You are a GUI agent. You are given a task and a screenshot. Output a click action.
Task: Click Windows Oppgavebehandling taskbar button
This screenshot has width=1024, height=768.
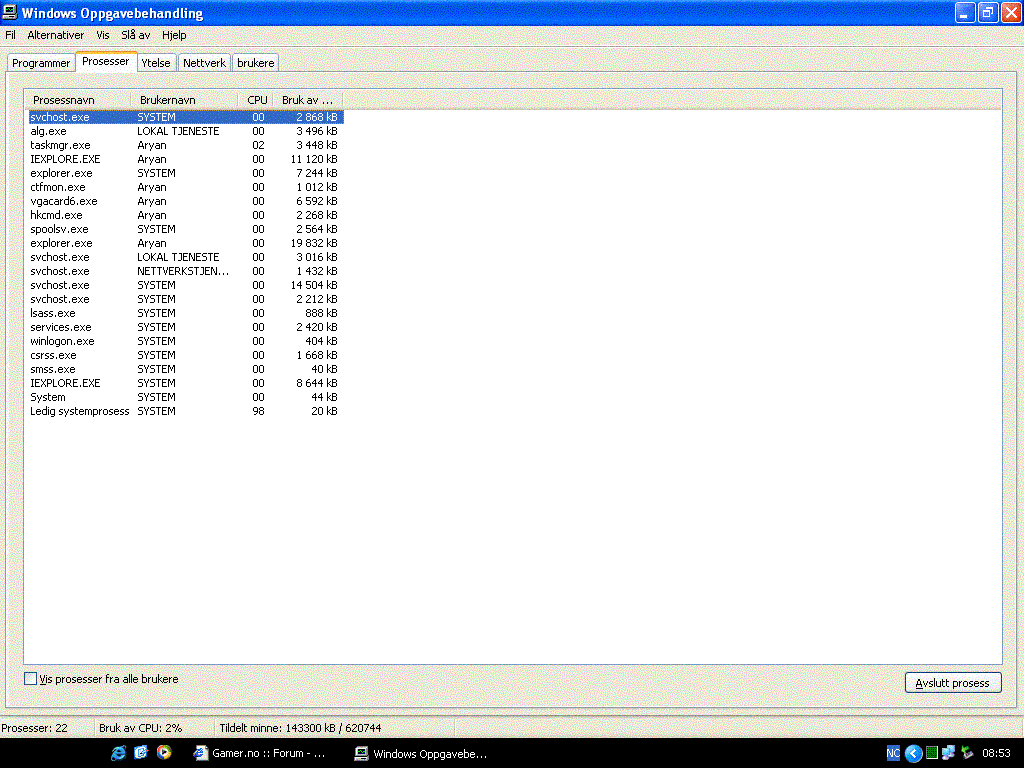click(x=421, y=753)
